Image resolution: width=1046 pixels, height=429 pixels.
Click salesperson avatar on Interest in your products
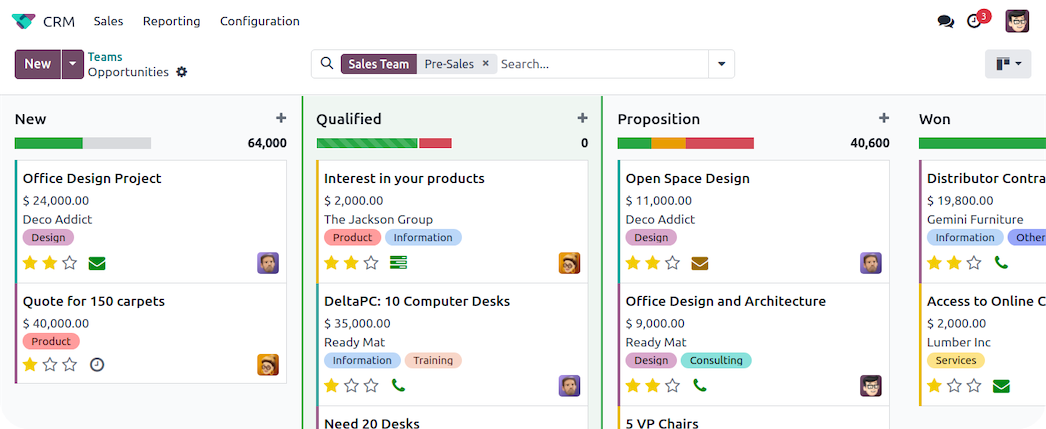(570, 263)
